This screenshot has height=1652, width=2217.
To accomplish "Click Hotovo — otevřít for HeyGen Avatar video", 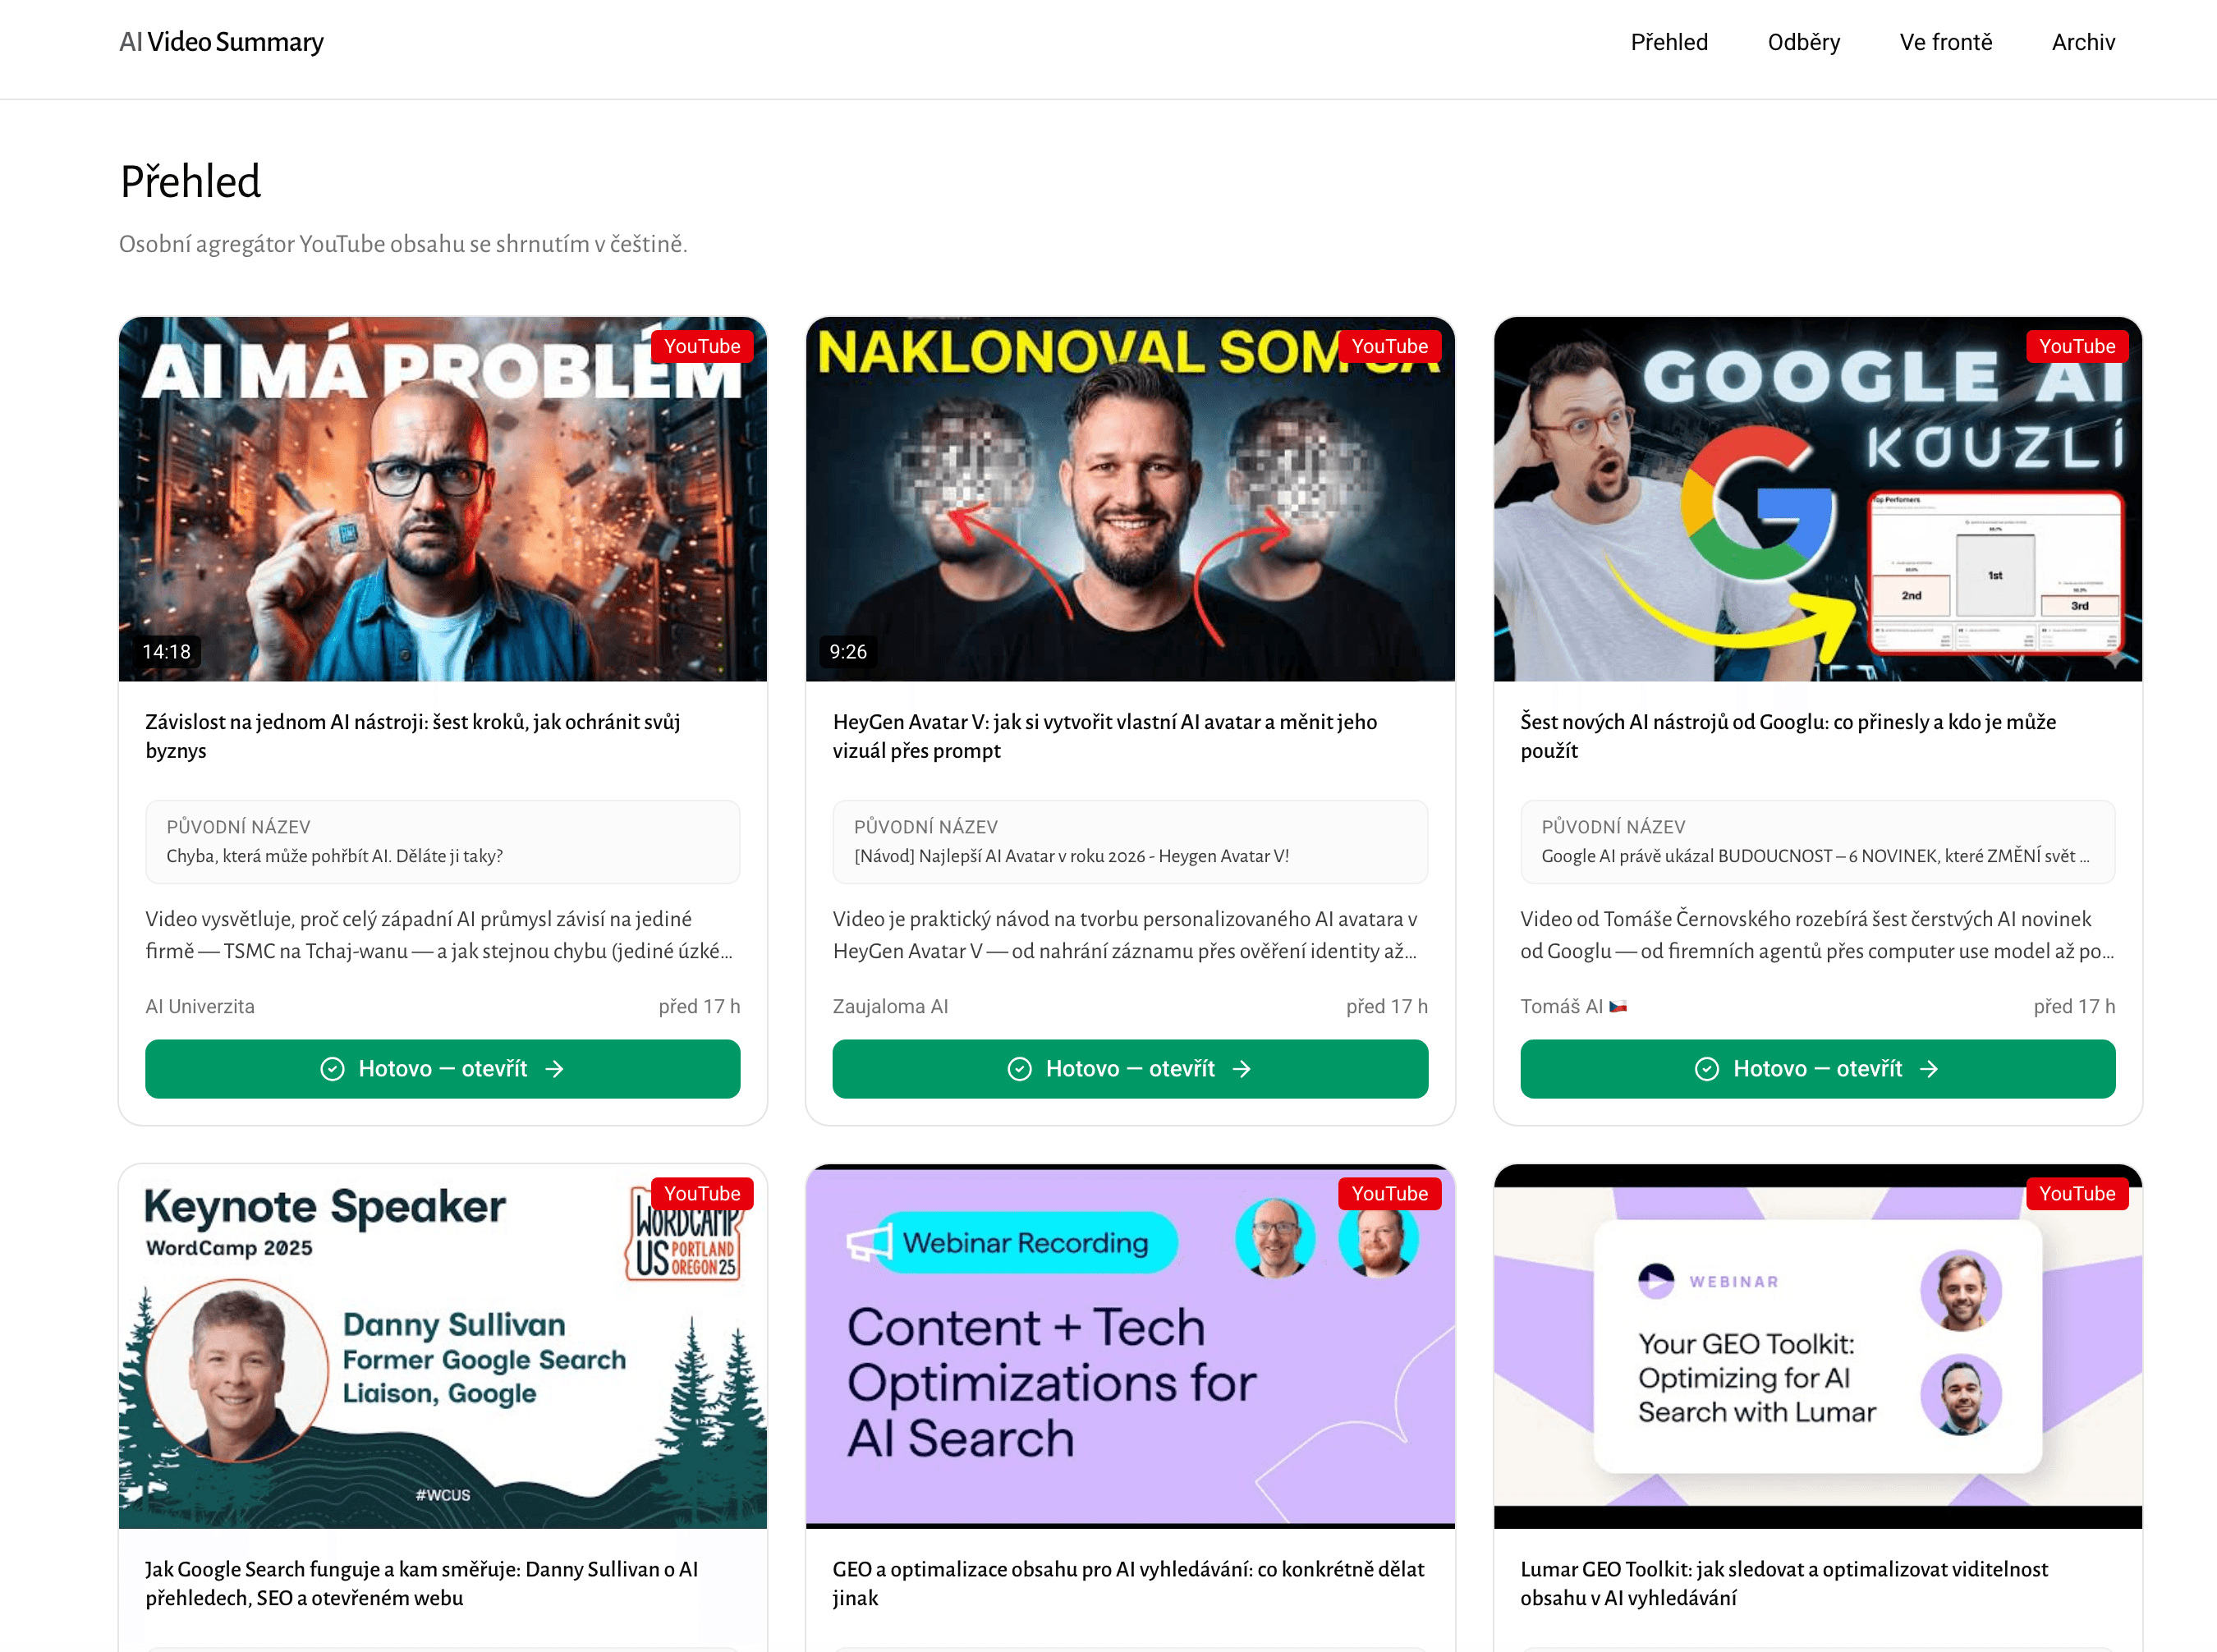I will (x=1130, y=1069).
